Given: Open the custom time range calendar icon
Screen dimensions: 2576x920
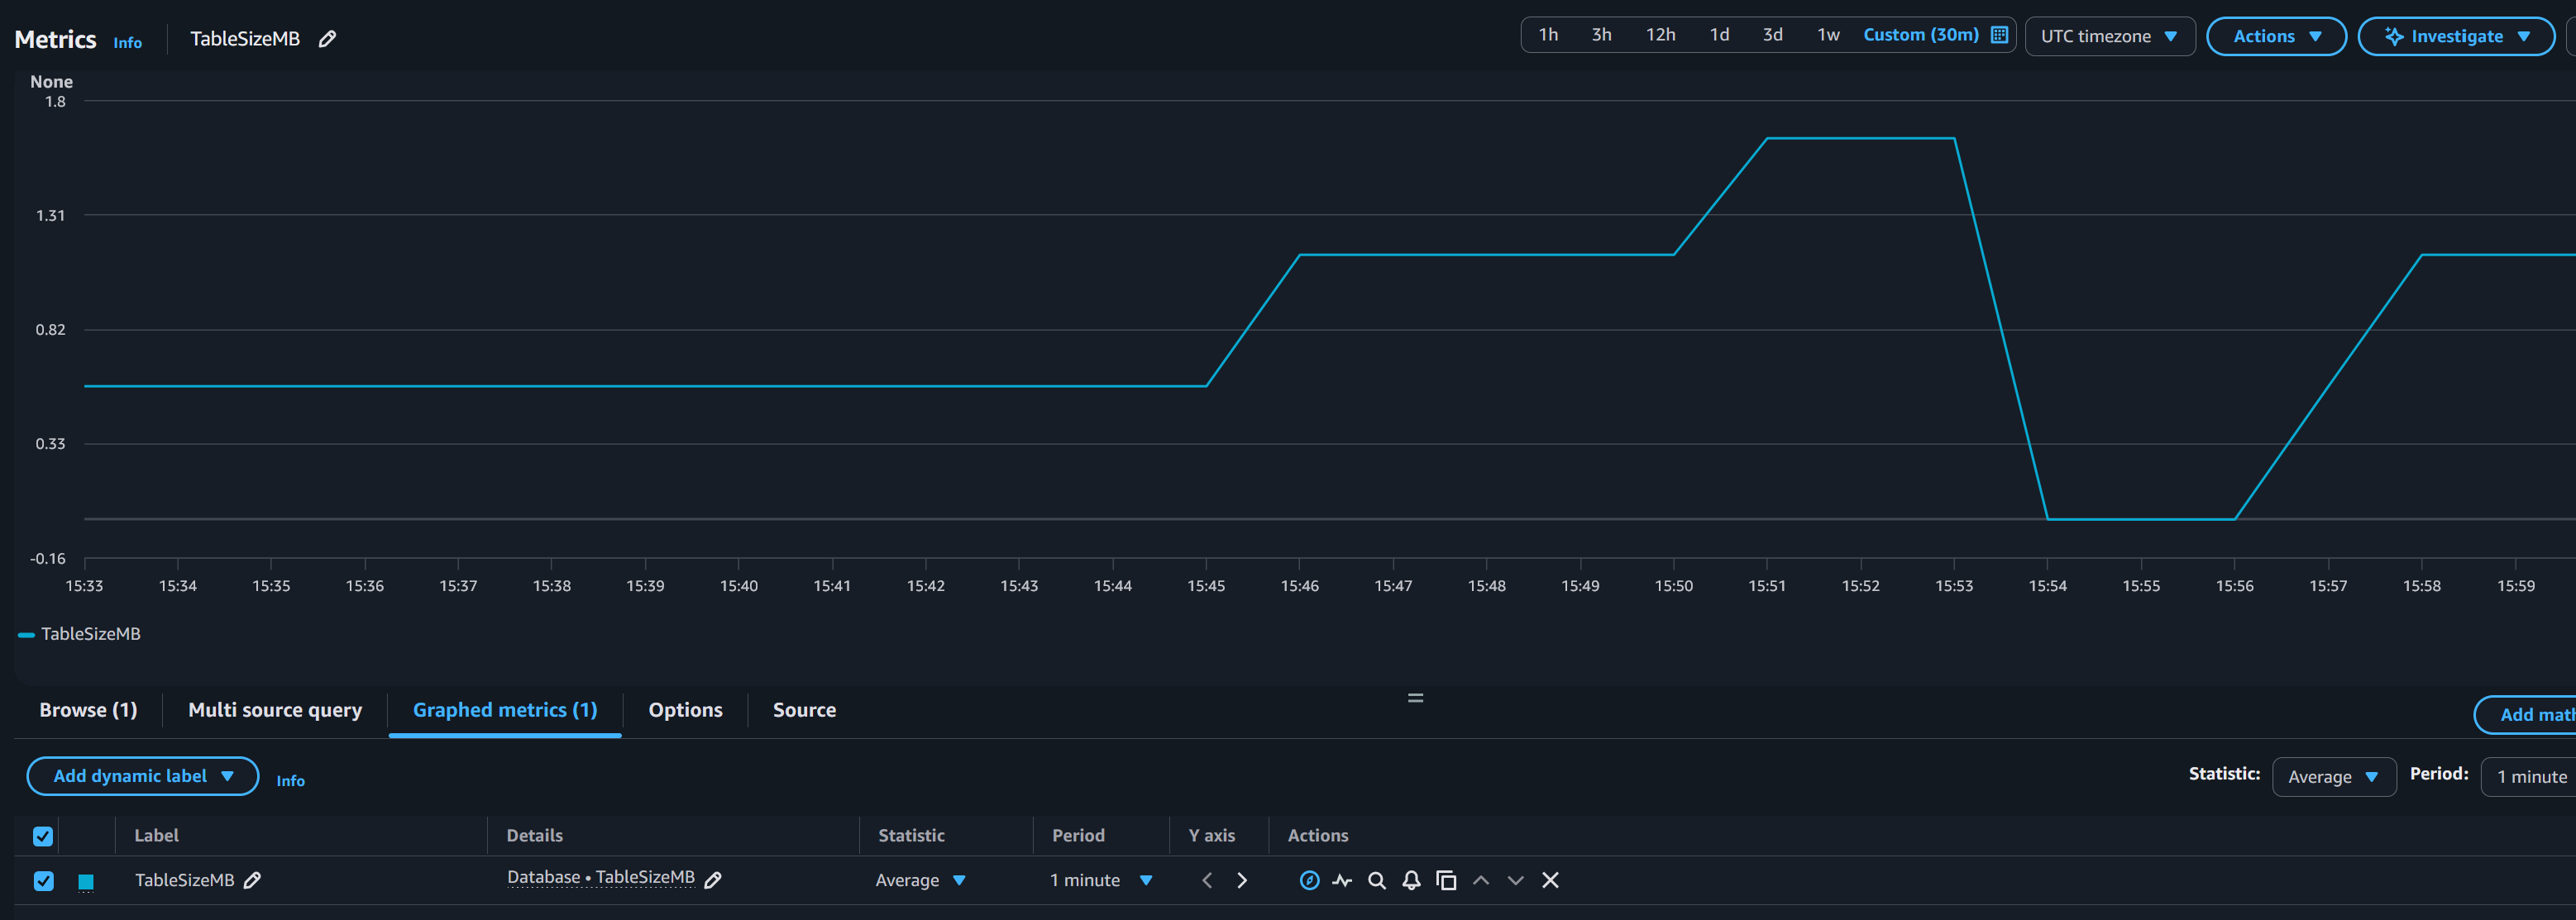Looking at the screenshot, I should (x=1999, y=35).
